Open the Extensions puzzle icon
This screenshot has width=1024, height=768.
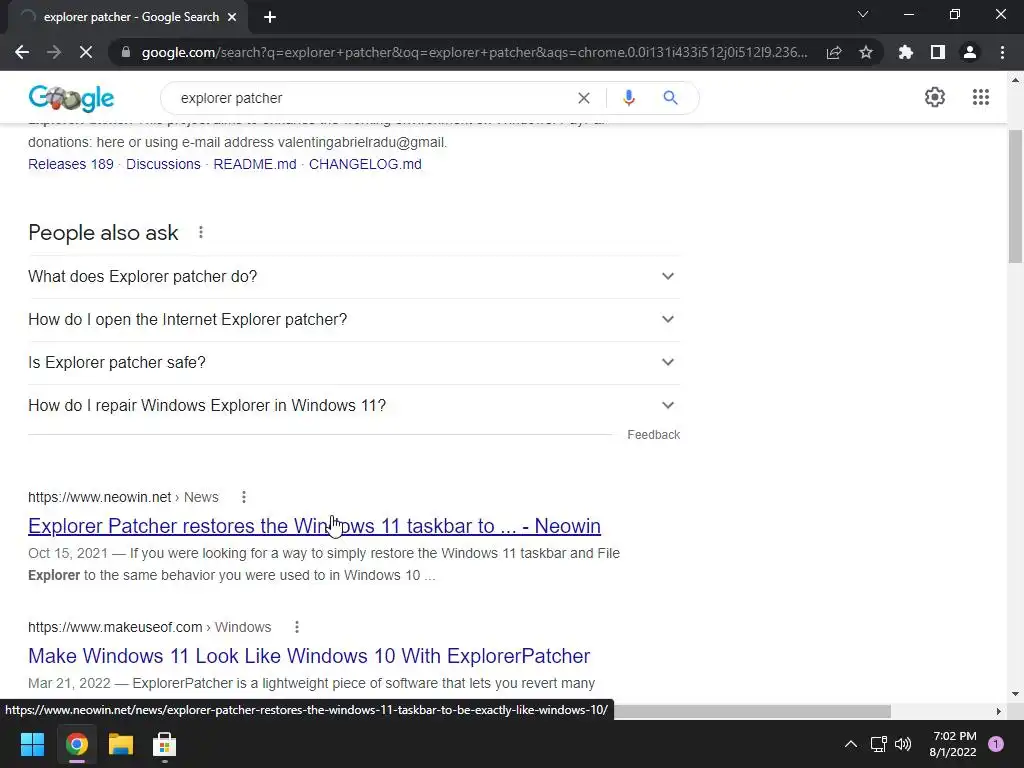coord(906,52)
